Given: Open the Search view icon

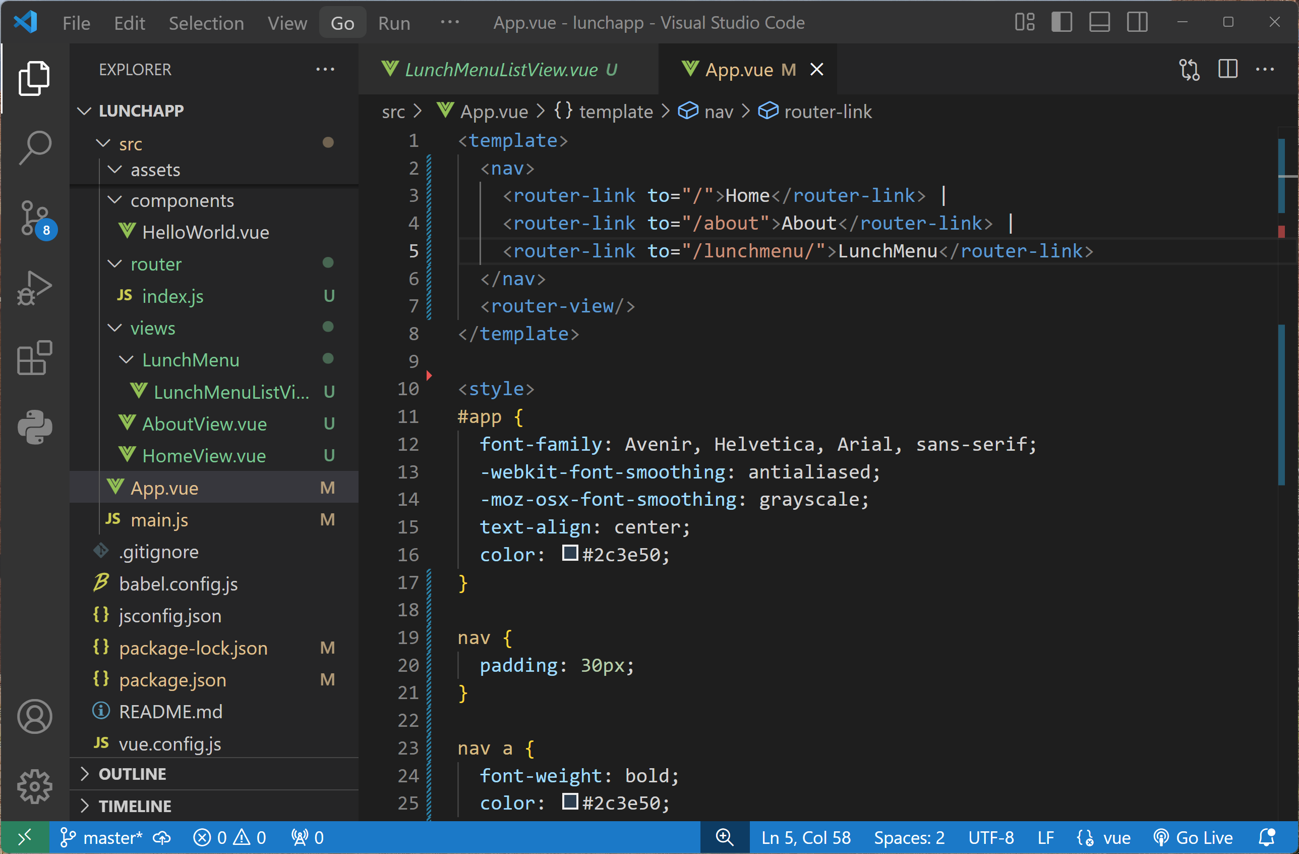Looking at the screenshot, I should coord(34,148).
